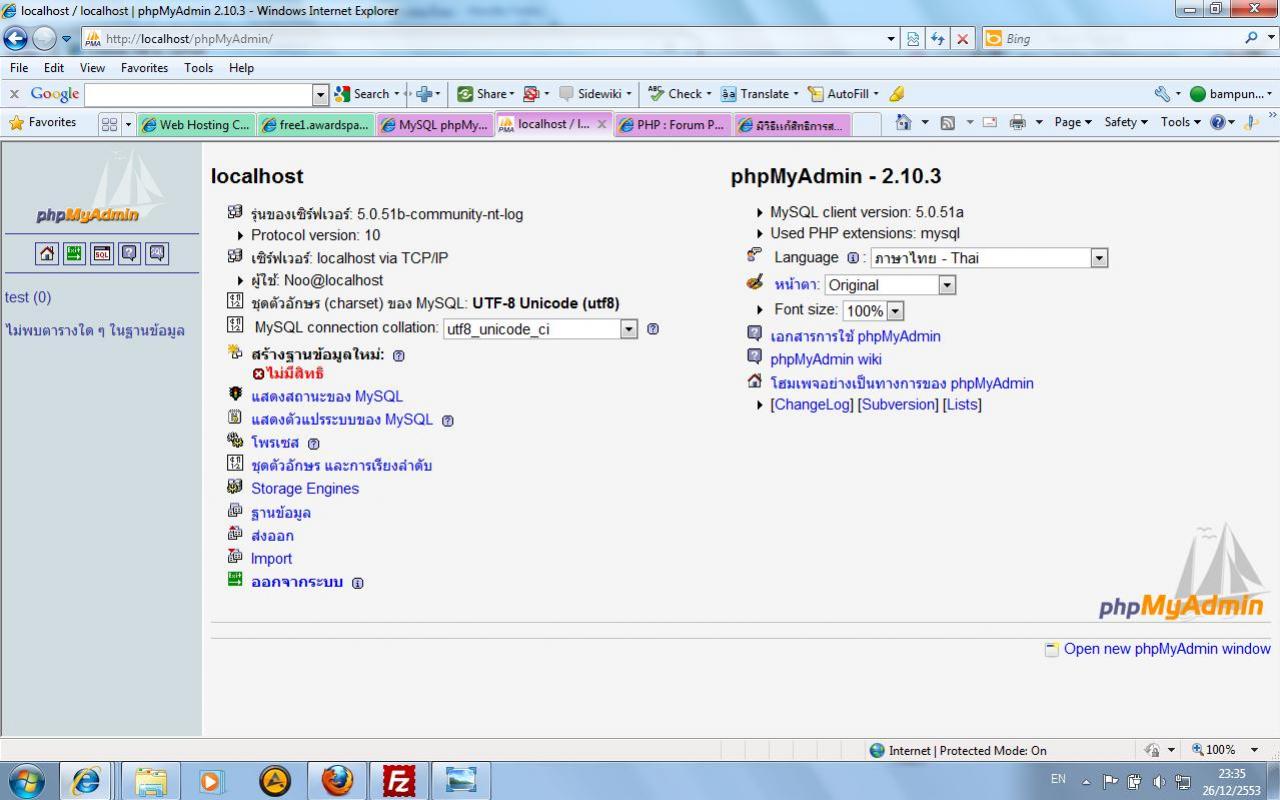Open the phpMyAdmin wiki link
Viewport: 1280px width, 800px height.
826,360
